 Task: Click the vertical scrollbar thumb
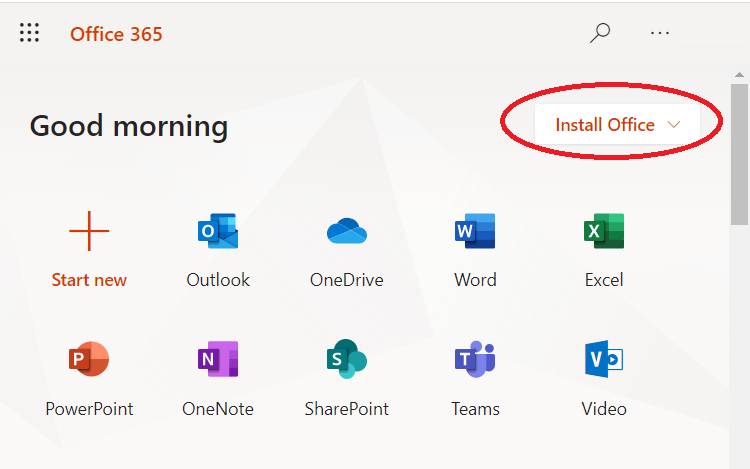(739, 154)
